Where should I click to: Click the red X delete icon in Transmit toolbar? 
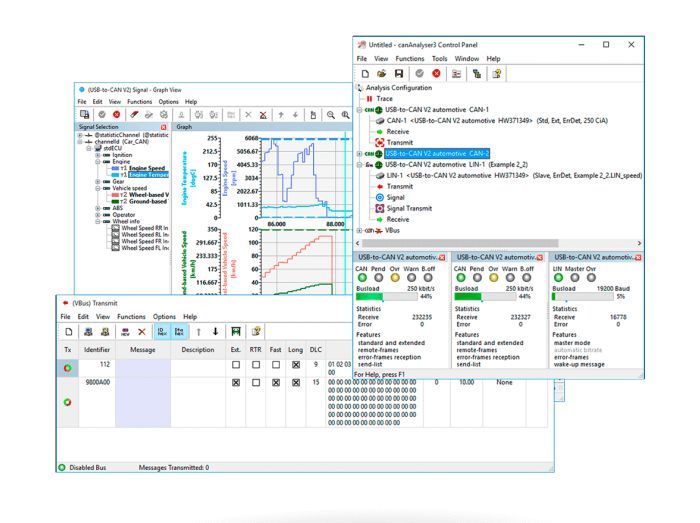click(142, 331)
